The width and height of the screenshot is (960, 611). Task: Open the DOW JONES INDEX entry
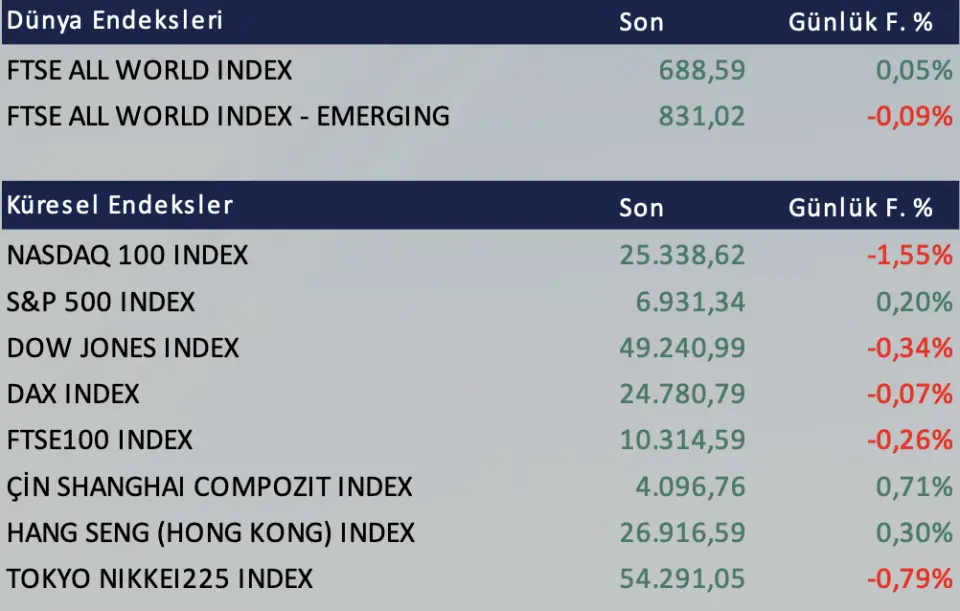tap(123, 348)
